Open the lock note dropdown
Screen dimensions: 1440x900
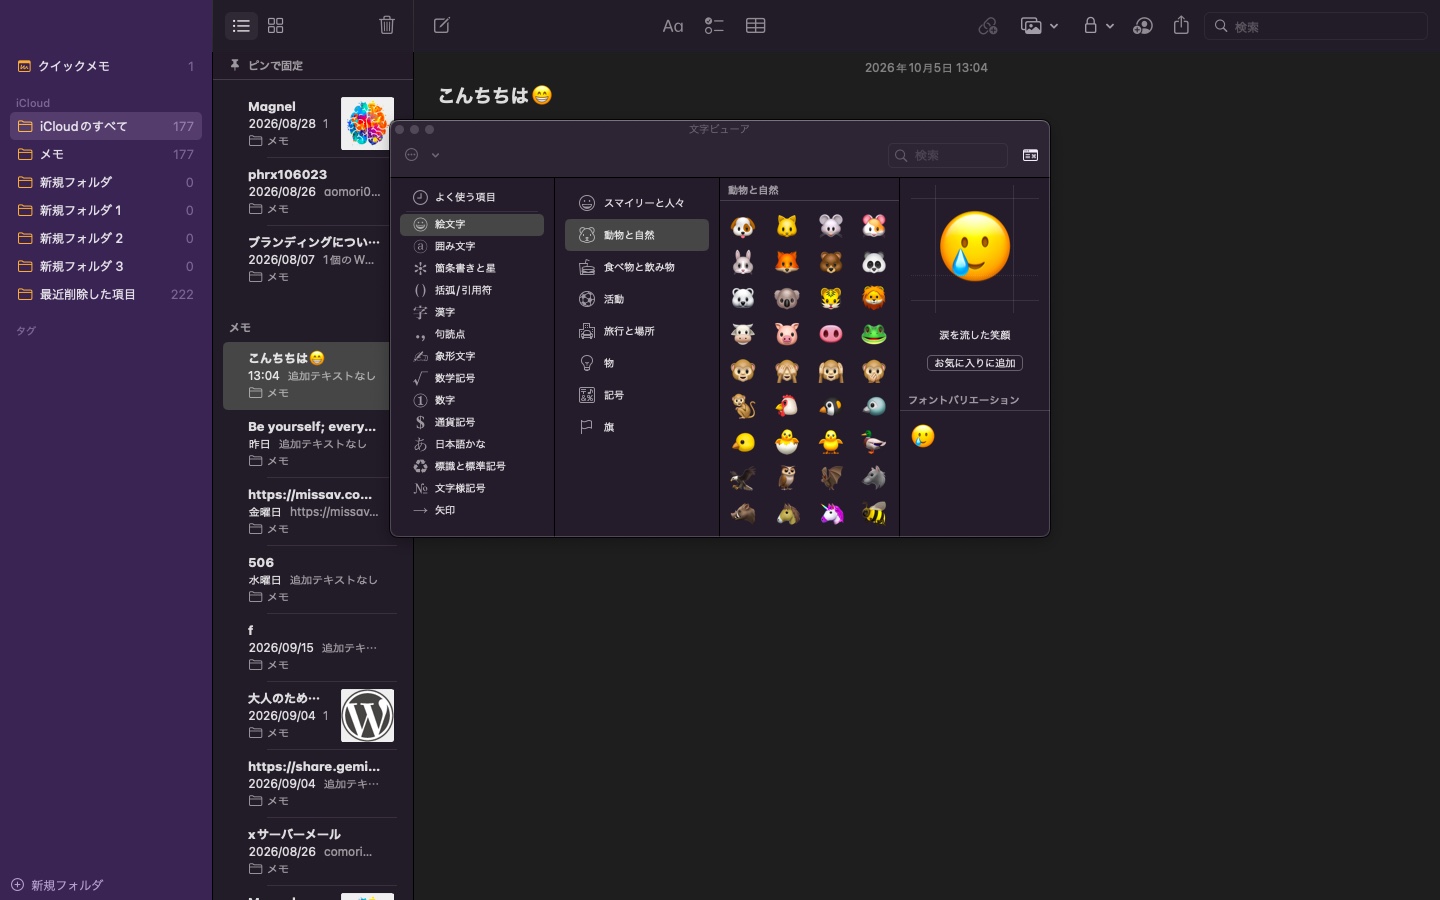(1098, 26)
